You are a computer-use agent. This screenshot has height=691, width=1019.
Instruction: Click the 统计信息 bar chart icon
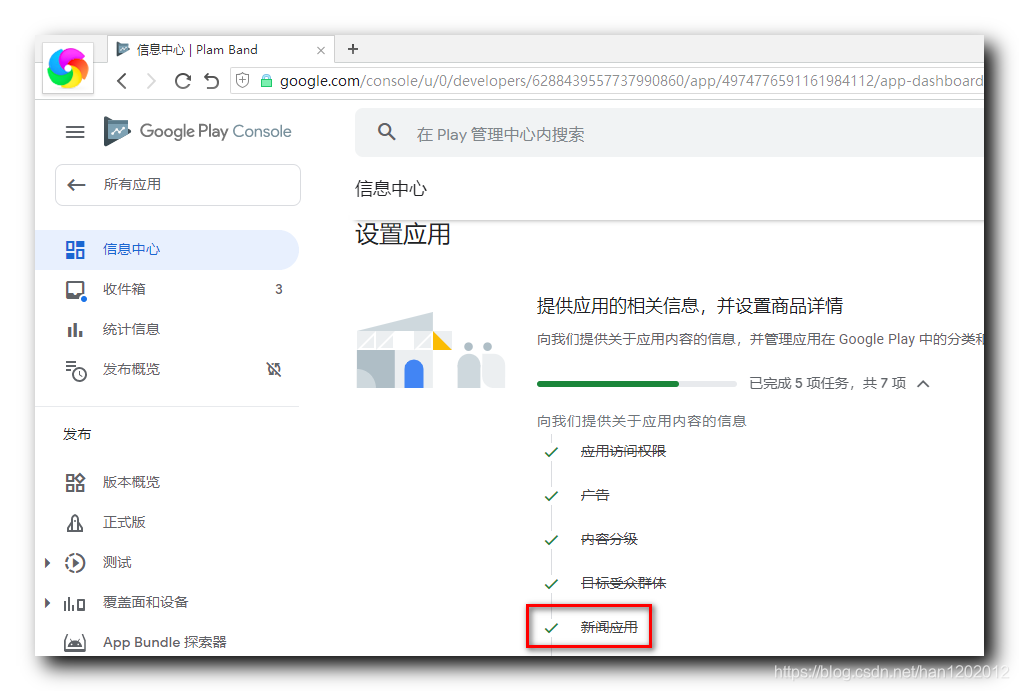75,330
